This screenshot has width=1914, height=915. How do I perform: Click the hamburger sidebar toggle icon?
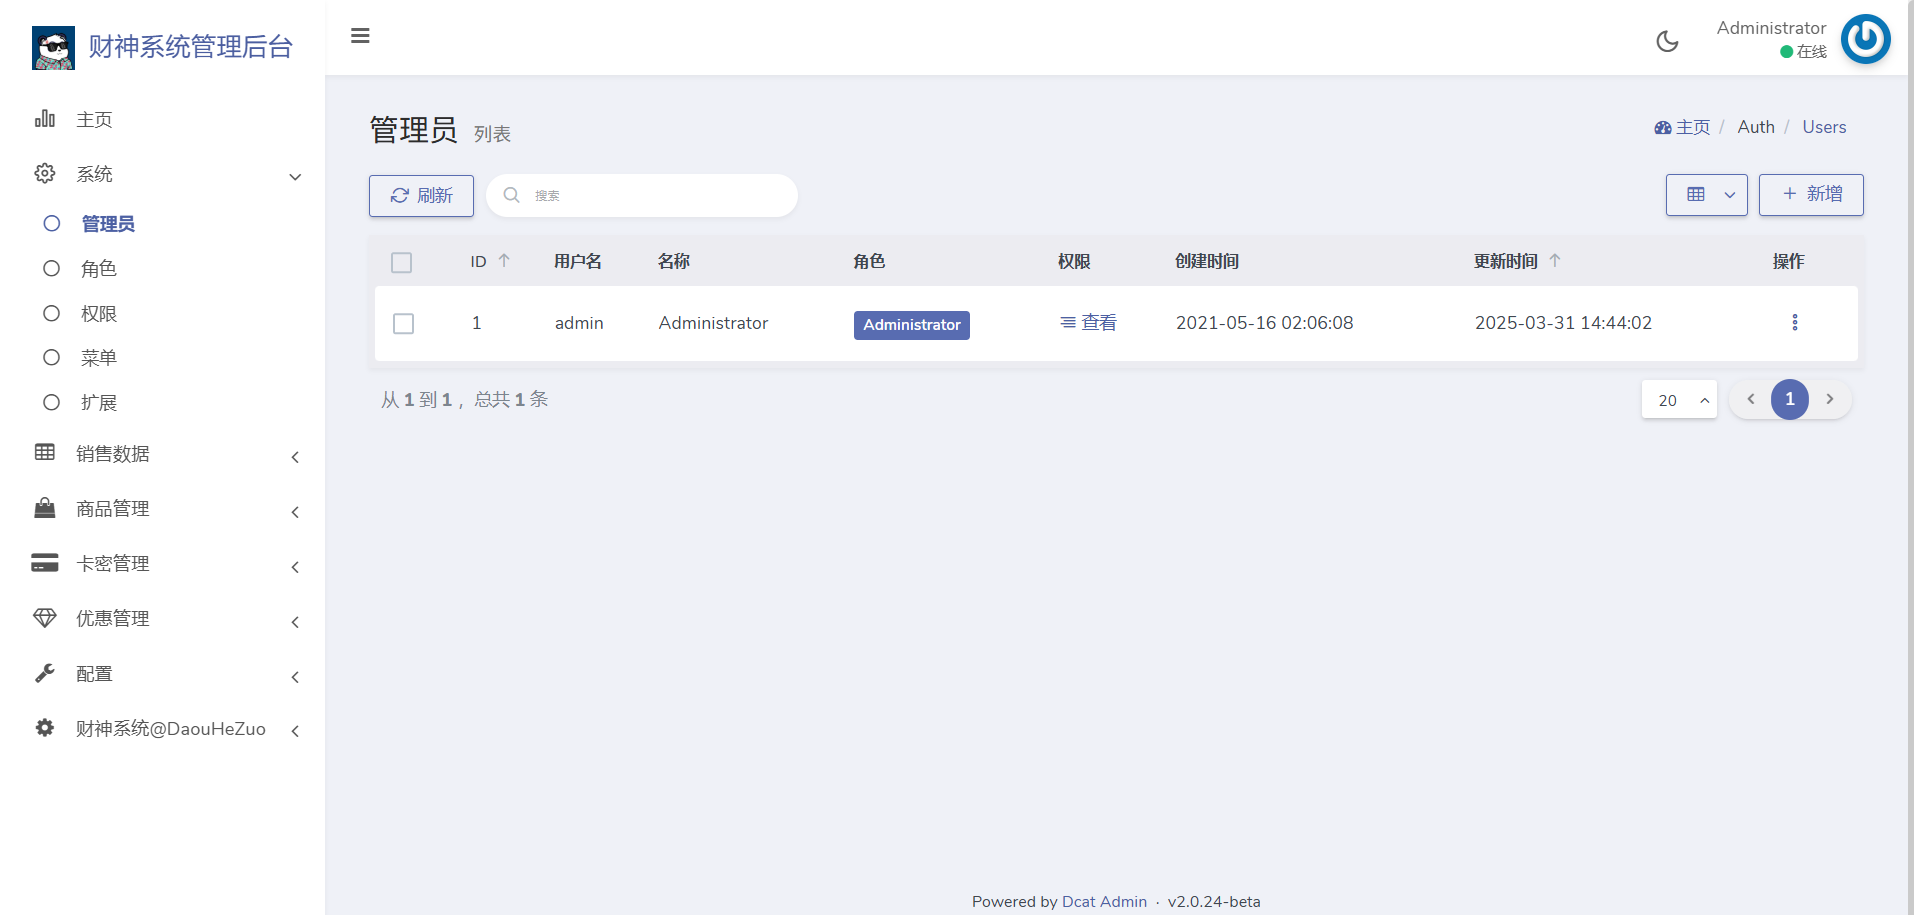pyautogui.click(x=360, y=36)
